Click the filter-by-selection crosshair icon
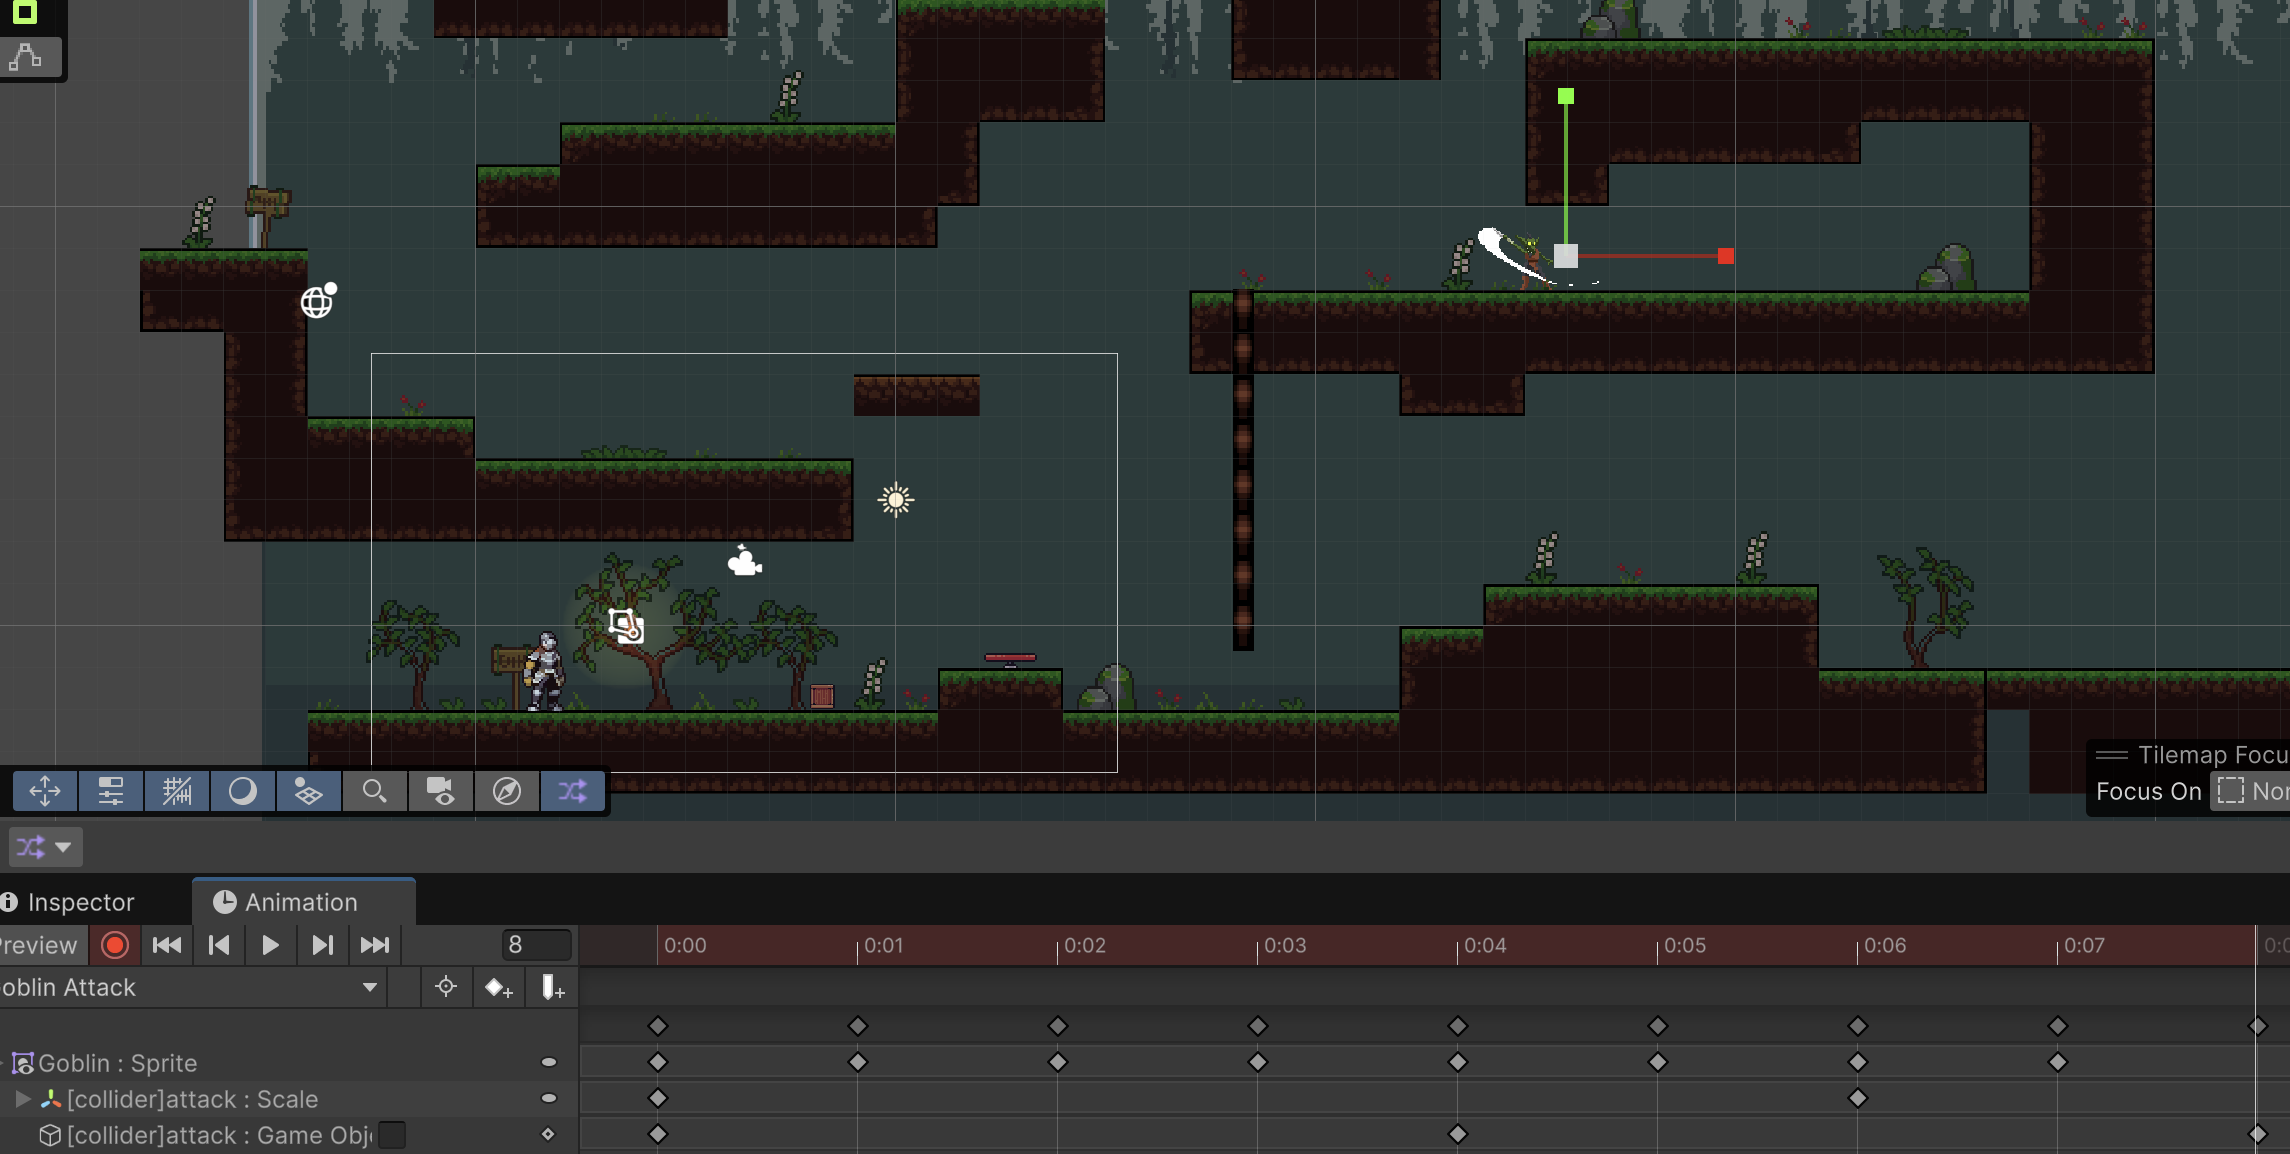 [x=446, y=987]
